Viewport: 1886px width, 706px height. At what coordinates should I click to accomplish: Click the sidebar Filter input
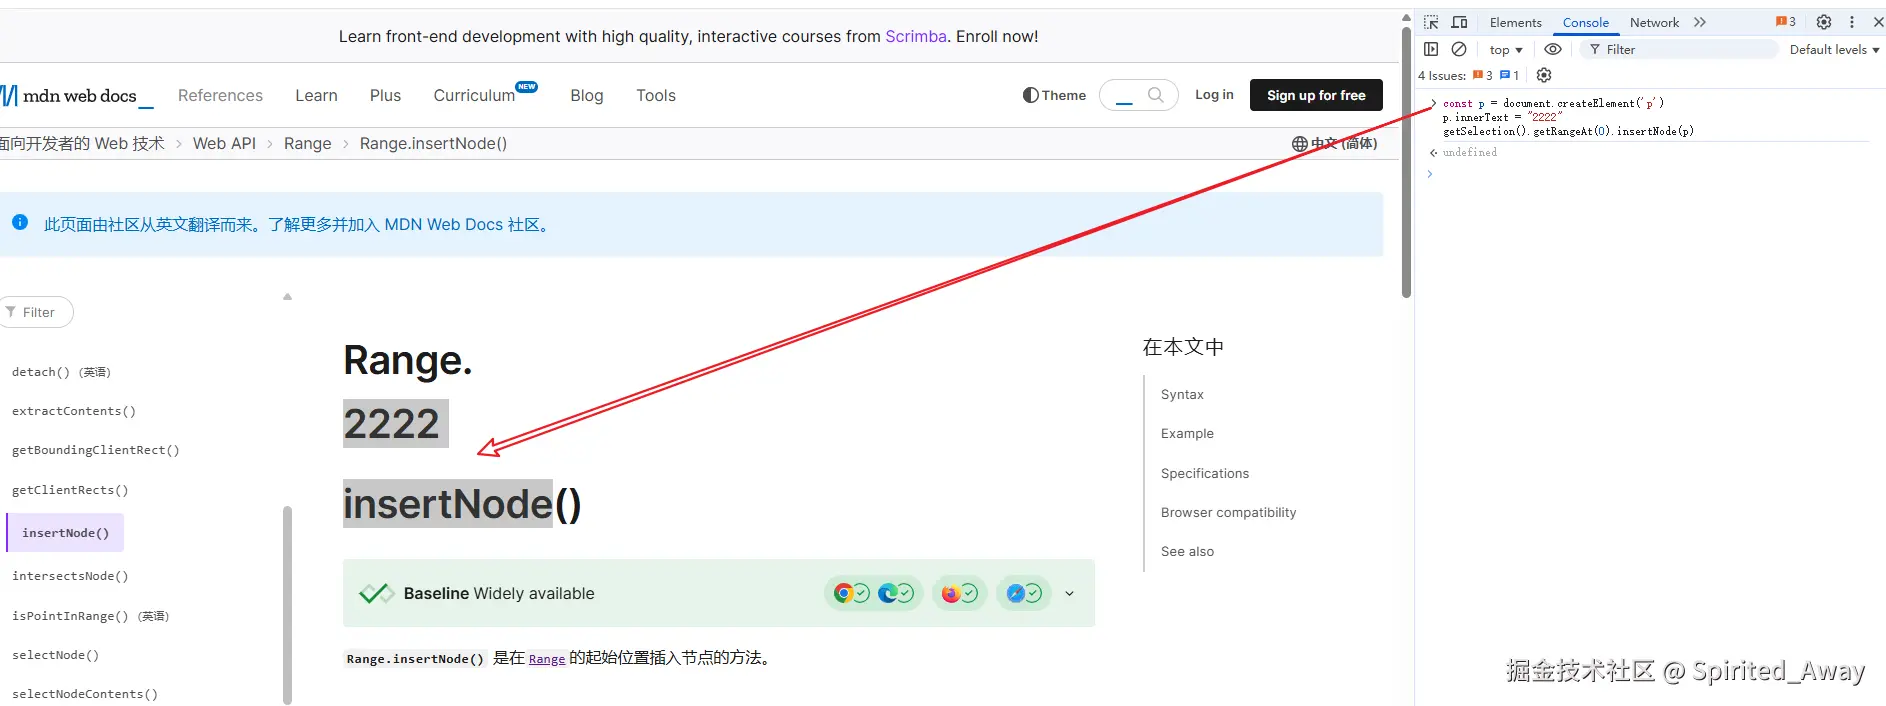point(37,312)
